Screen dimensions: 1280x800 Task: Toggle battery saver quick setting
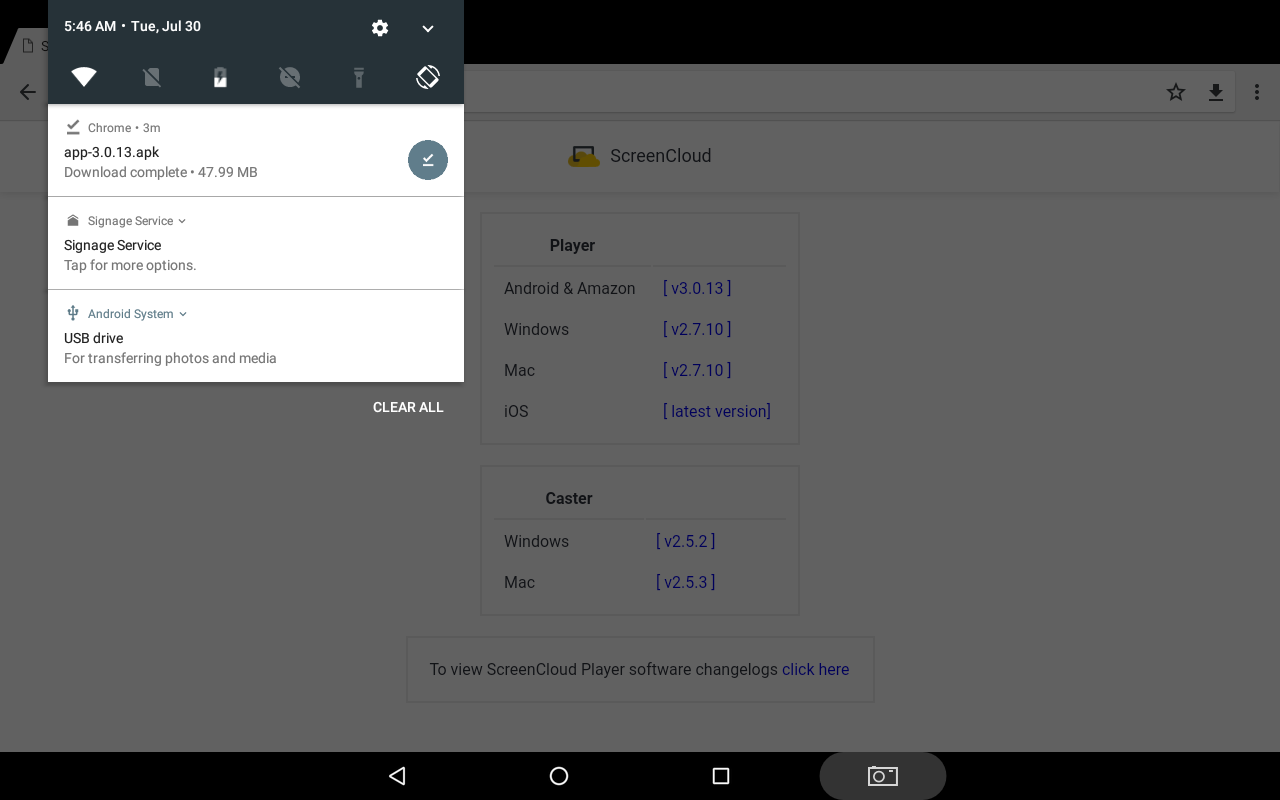221,77
